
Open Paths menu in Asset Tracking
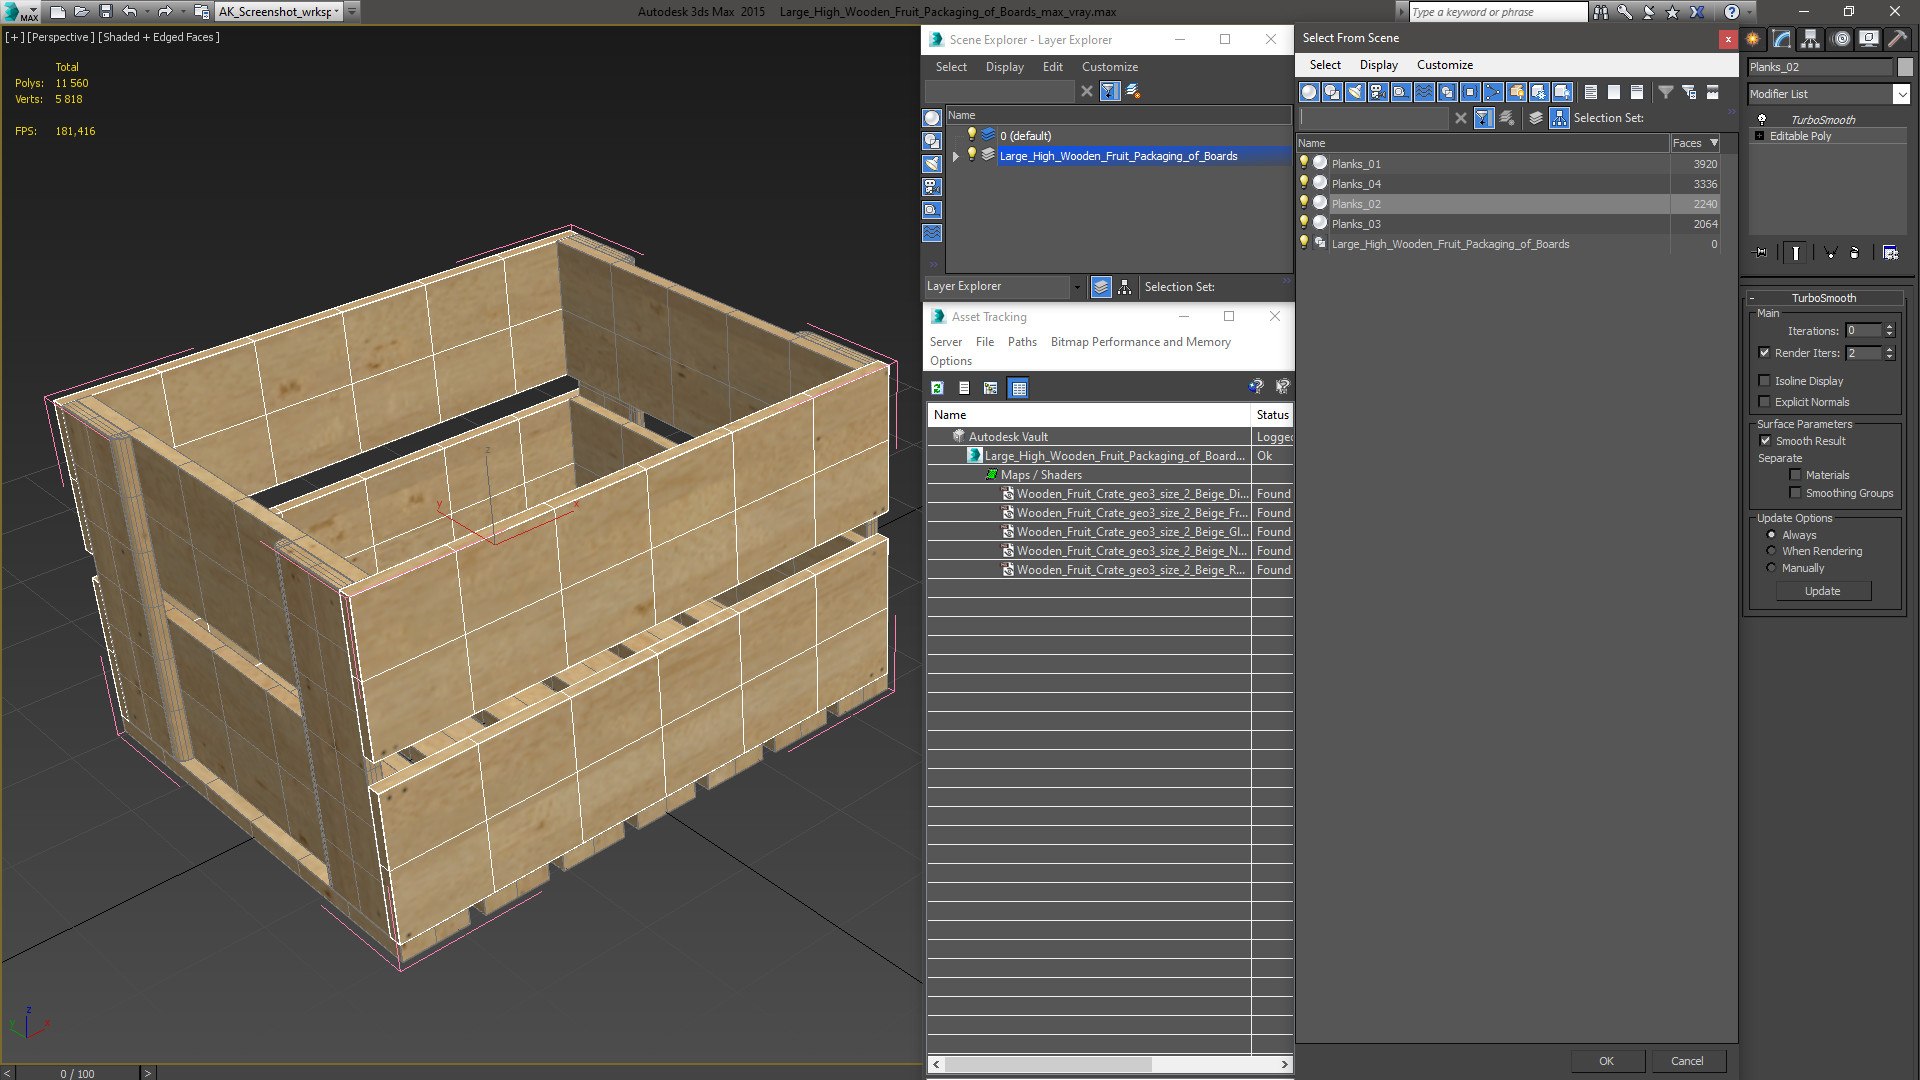click(1022, 342)
